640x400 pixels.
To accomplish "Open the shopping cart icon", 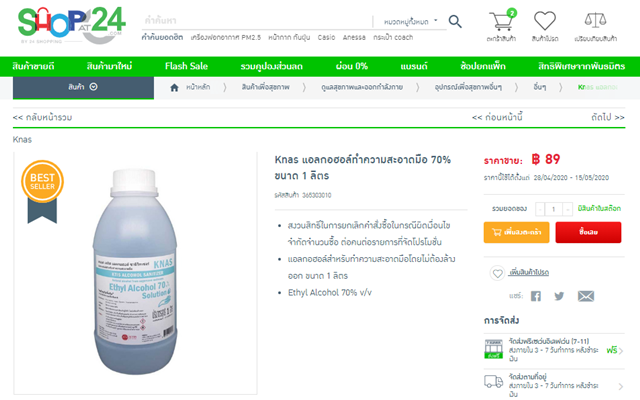I will (502, 20).
